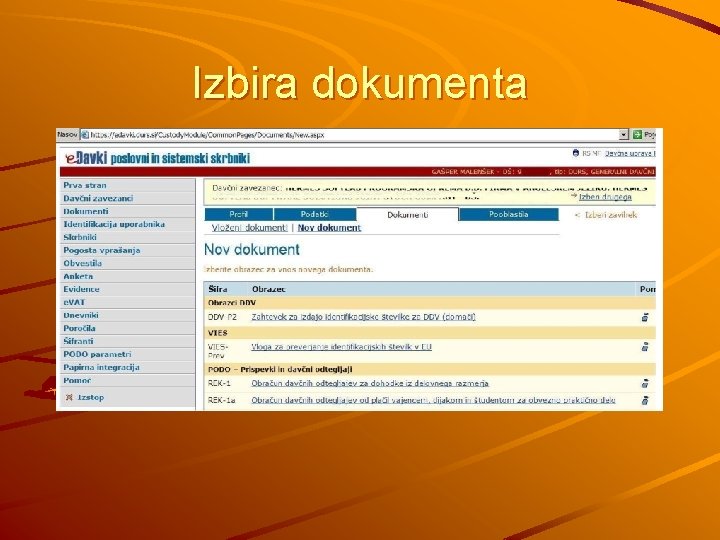Click page icon in address bar
Screen dimensions: 720x540
click(x=85, y=135)
